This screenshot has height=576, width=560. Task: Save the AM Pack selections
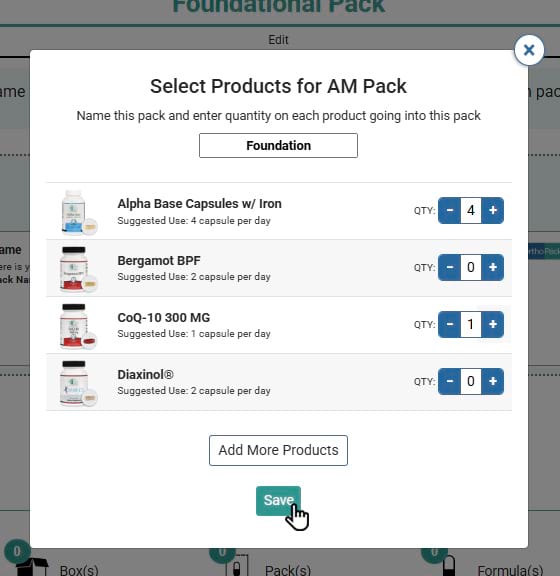[279, 501]
